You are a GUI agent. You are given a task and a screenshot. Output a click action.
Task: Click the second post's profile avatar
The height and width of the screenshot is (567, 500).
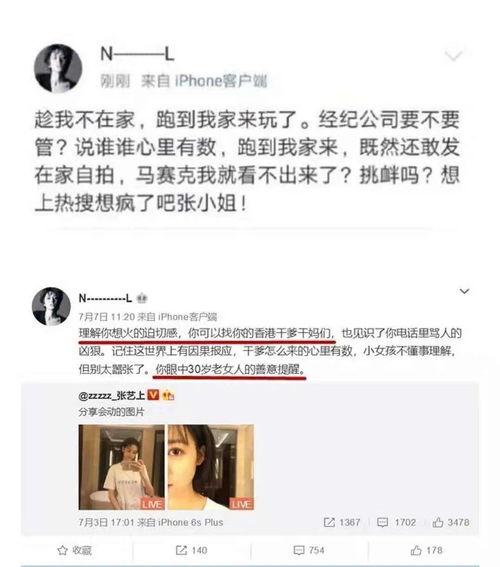(x=51, y=306)
